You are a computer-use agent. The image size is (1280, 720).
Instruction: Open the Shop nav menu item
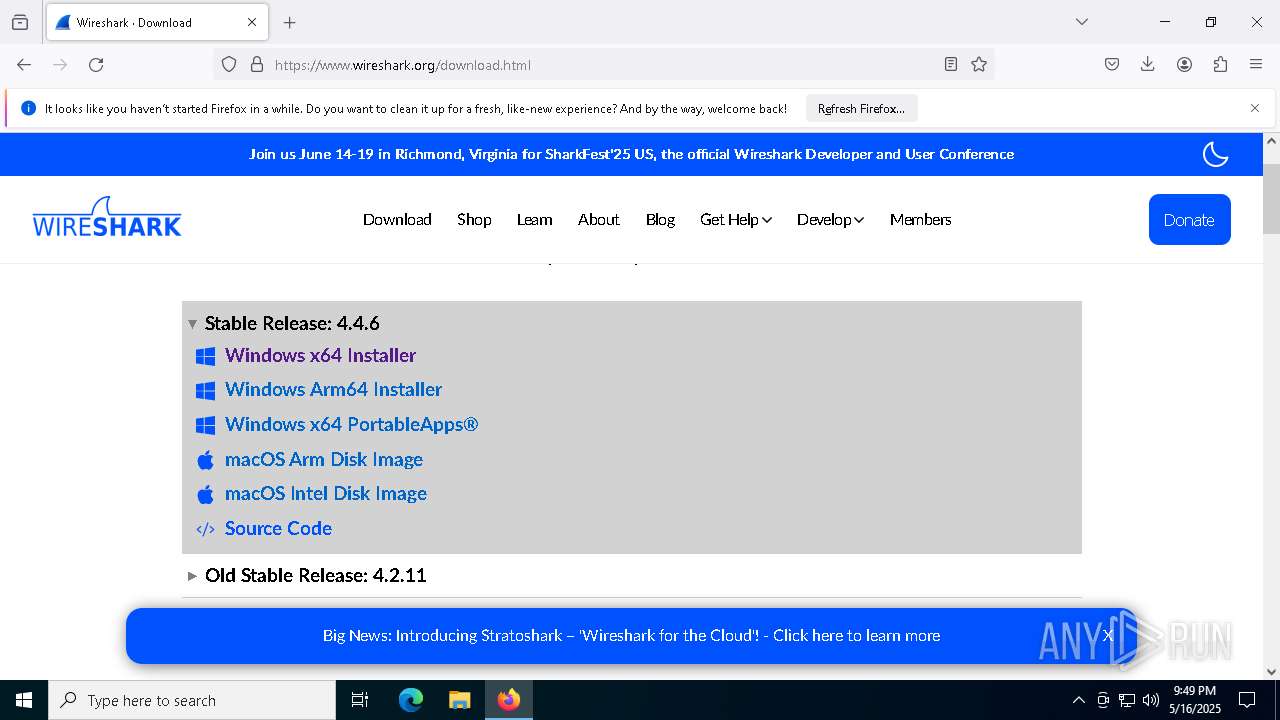click(474, 219)
